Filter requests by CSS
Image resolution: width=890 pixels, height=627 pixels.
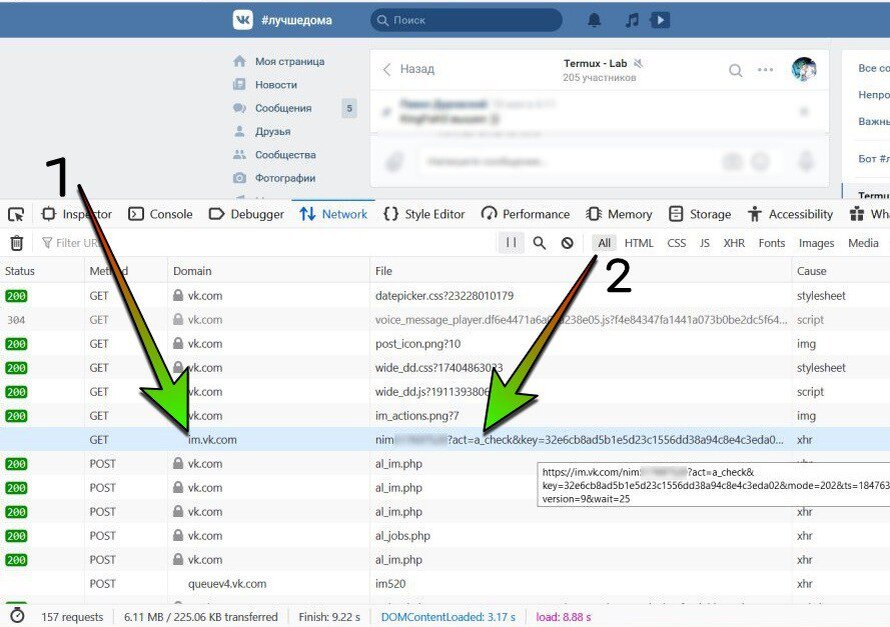point(677,243)
